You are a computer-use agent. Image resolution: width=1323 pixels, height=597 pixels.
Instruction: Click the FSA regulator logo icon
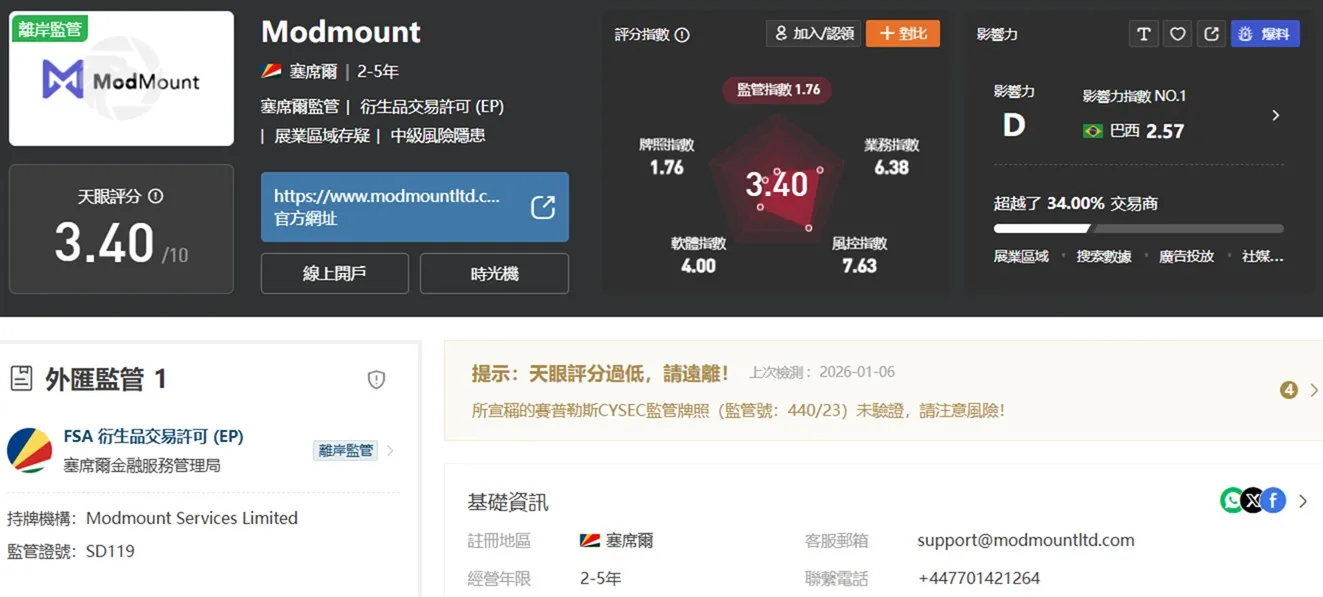pyautogui.click(x=29, y=450)
